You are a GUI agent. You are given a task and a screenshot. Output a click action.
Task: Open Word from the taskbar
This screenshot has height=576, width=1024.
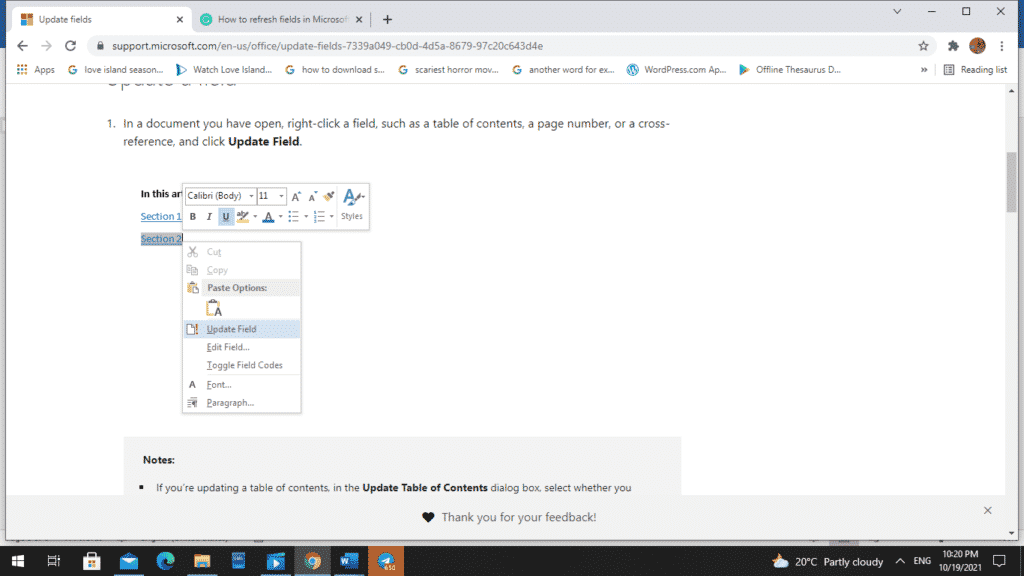click(349, 561)
